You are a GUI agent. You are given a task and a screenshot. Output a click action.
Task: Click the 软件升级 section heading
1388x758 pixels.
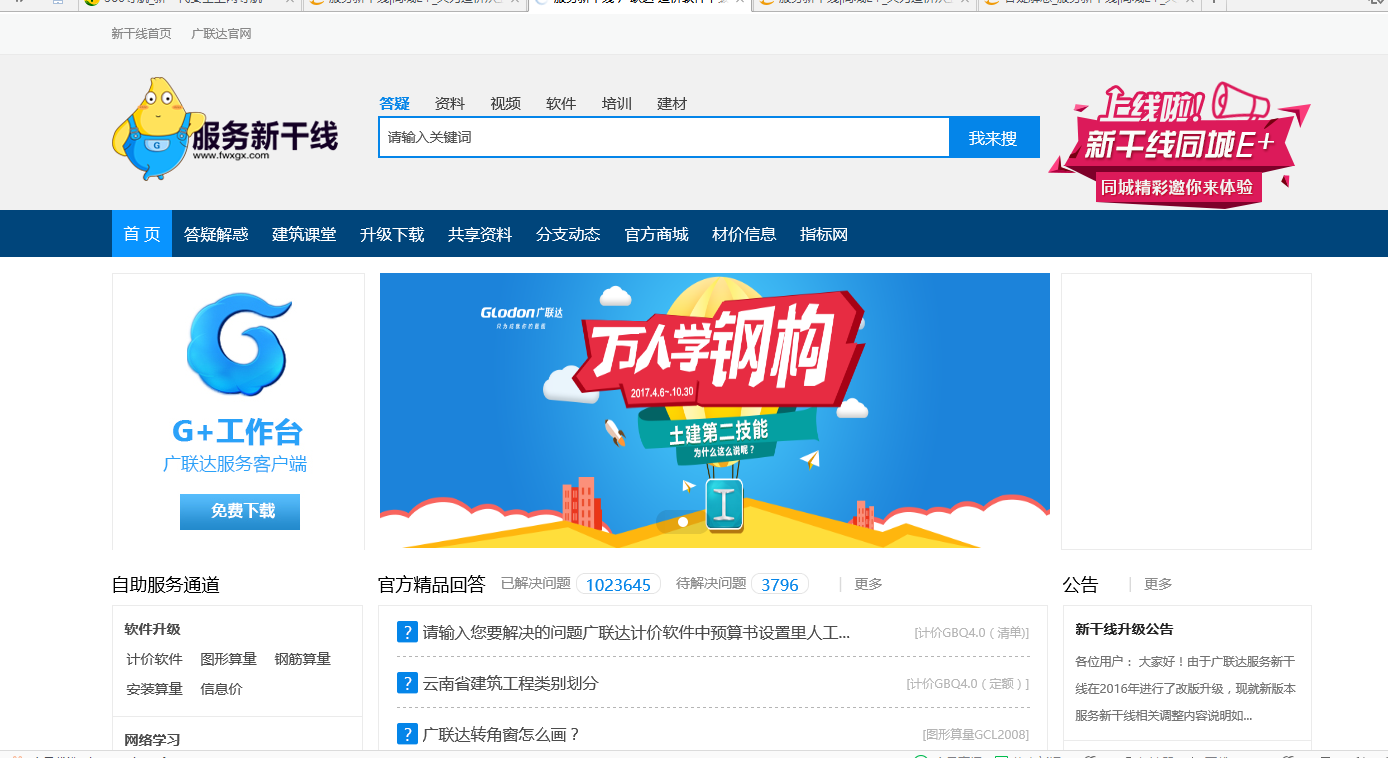(x=152, y=629)
